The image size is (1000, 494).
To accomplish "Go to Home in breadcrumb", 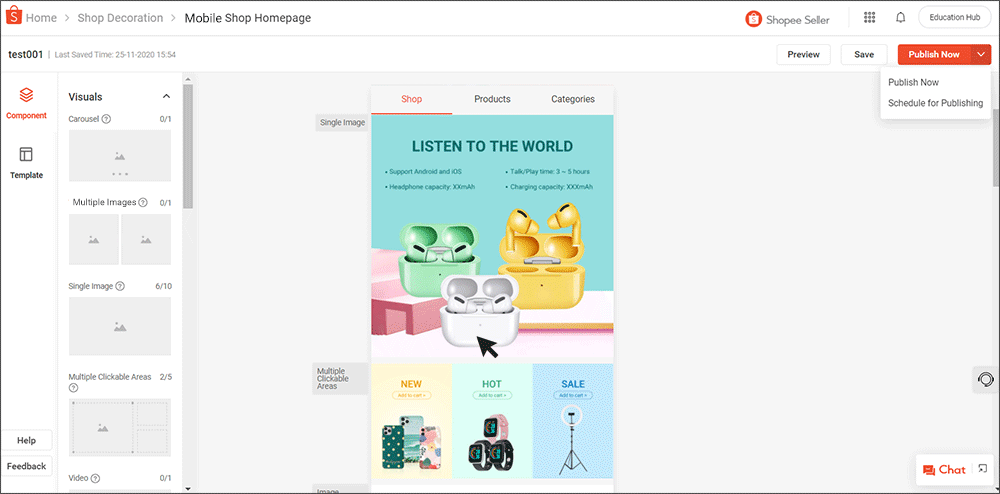I will click(41, 18).
